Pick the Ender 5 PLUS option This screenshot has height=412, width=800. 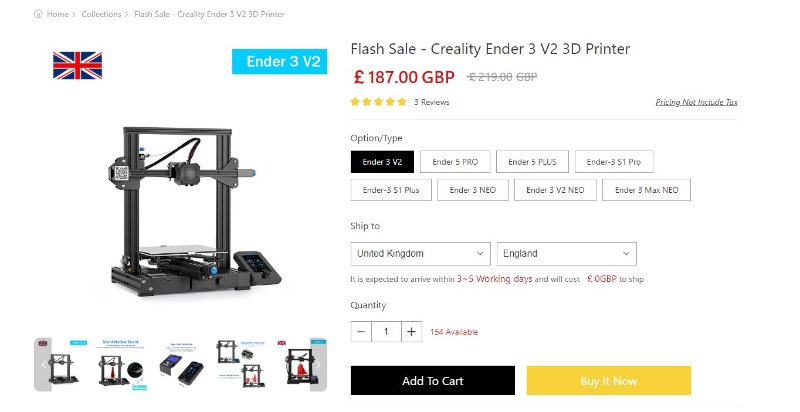click(x=532, y=162)
